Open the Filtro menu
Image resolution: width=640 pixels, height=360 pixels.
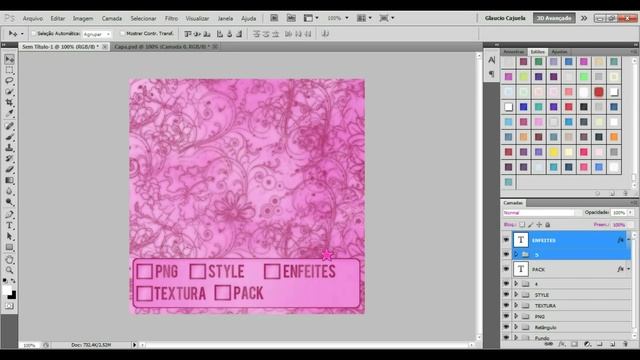[171, 18]
